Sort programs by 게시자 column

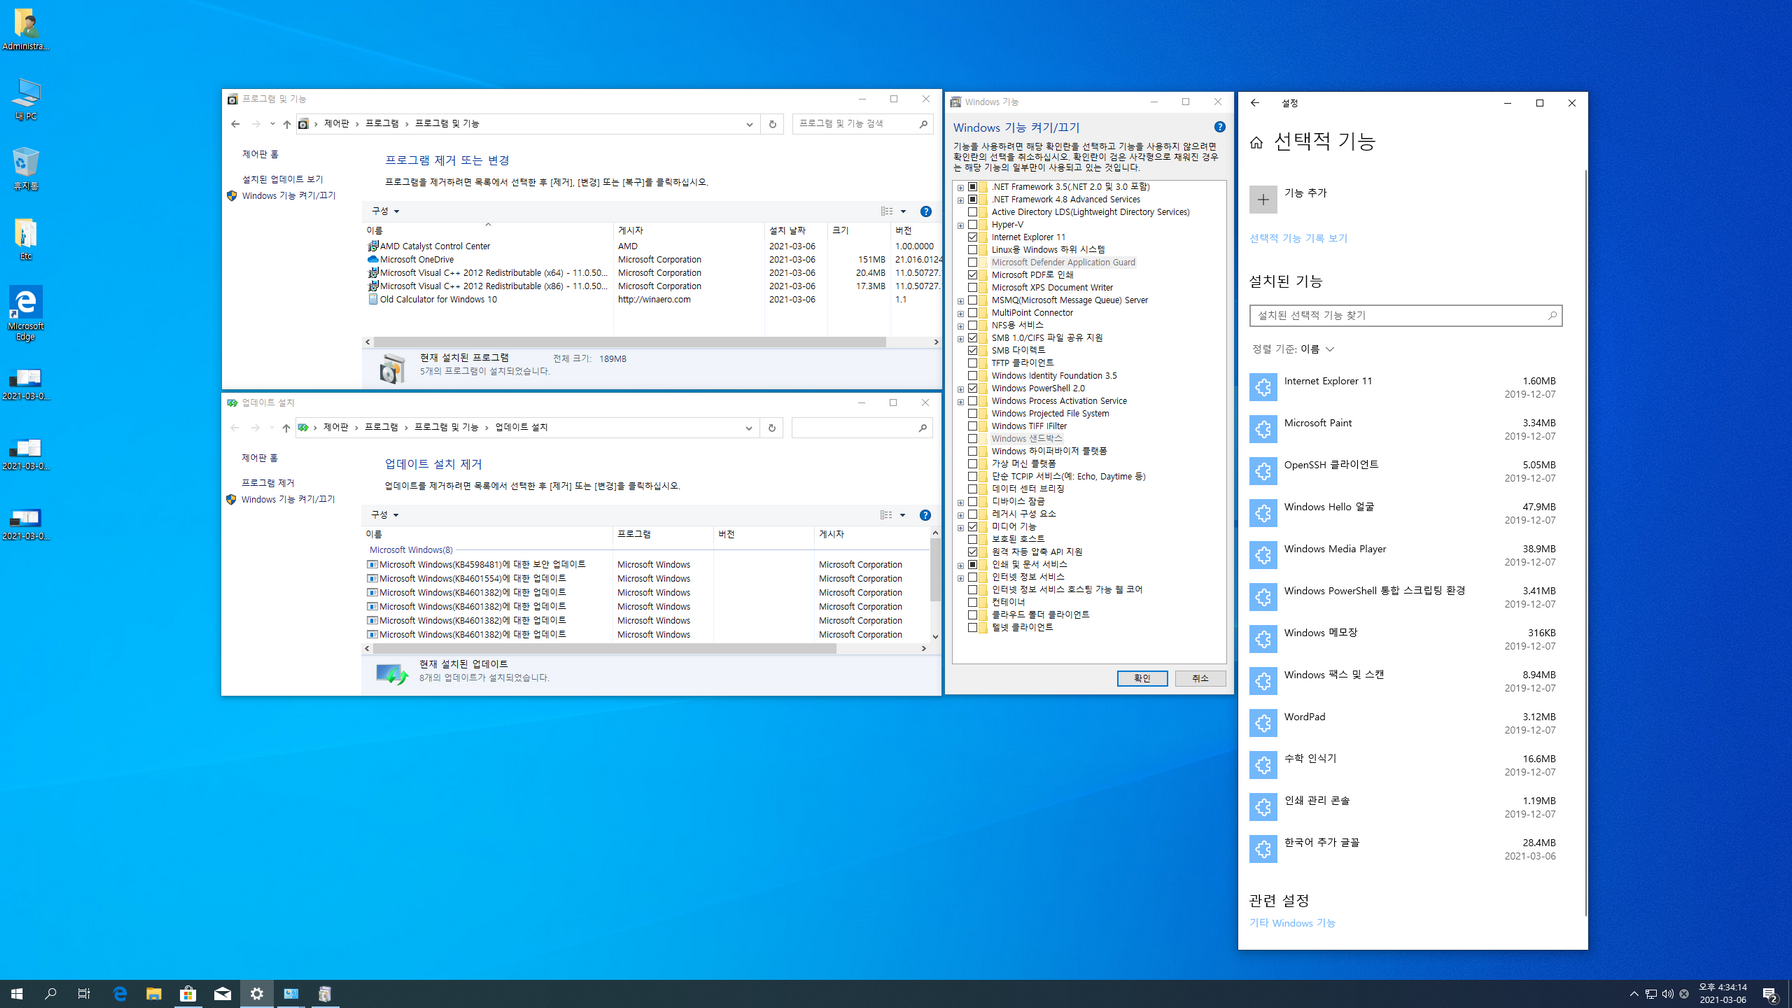688,231
